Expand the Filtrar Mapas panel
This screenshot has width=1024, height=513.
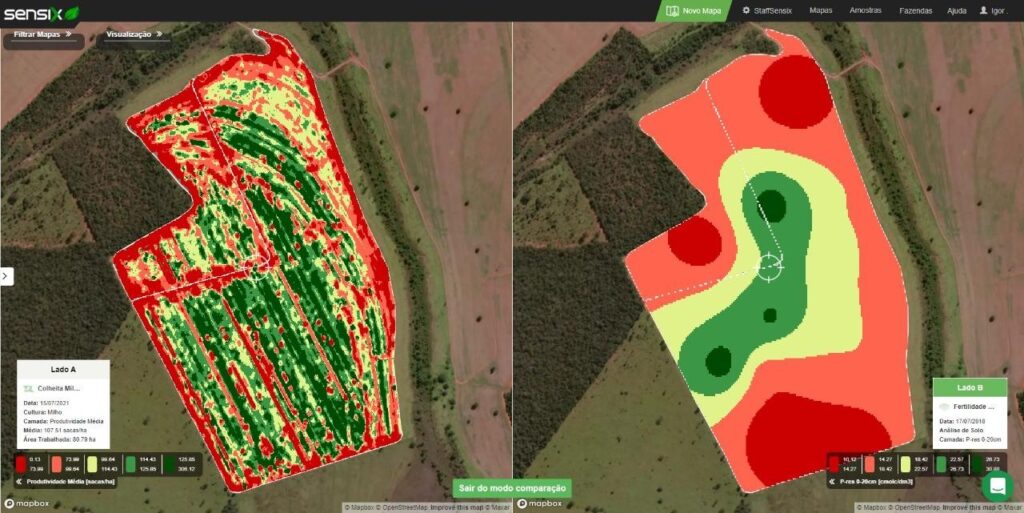click(42, 34)
